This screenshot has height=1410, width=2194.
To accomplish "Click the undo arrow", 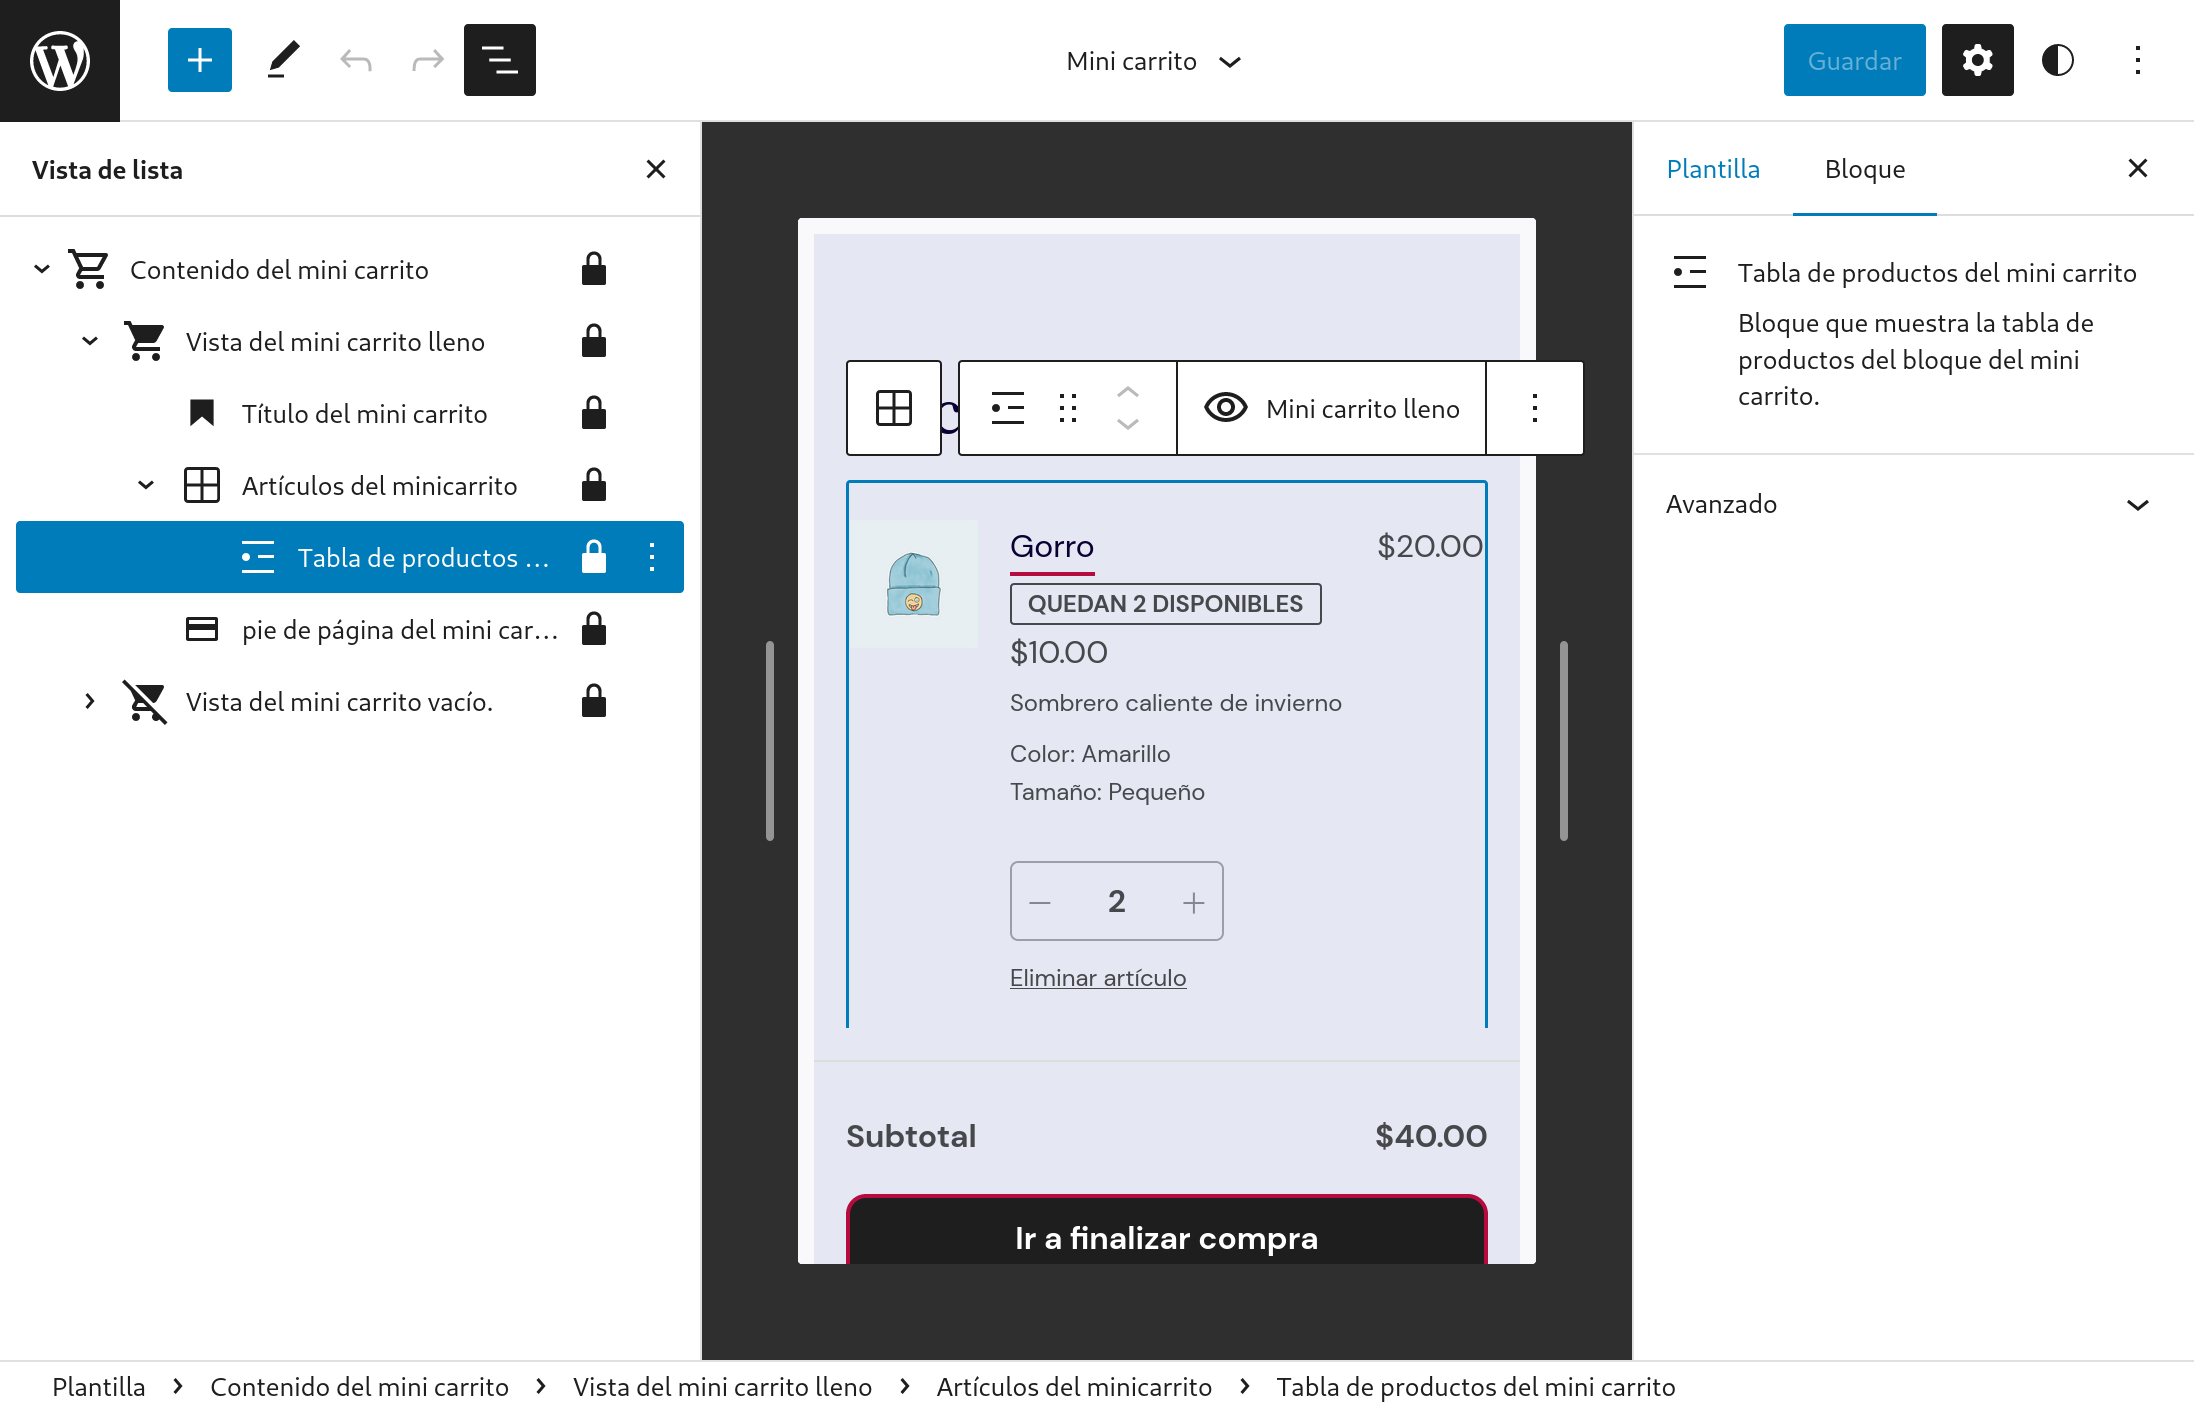I will point(355,60).
